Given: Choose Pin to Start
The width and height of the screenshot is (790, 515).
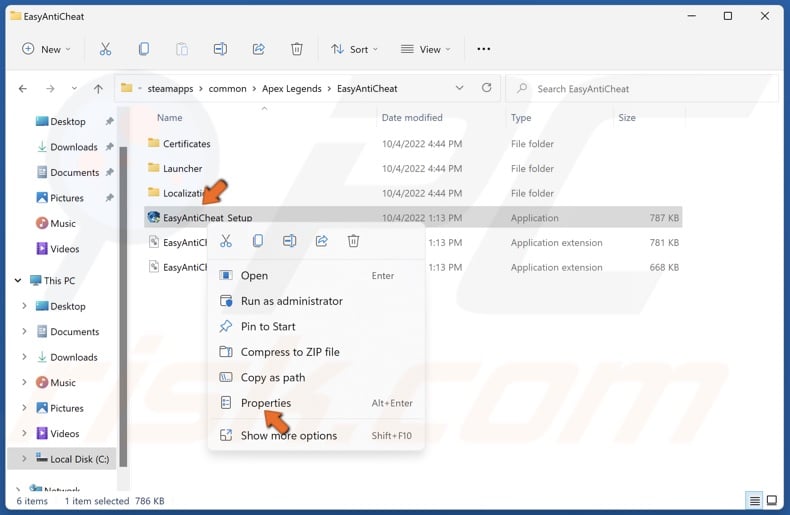Looking at the screenshot, I should tap(316, 326).
